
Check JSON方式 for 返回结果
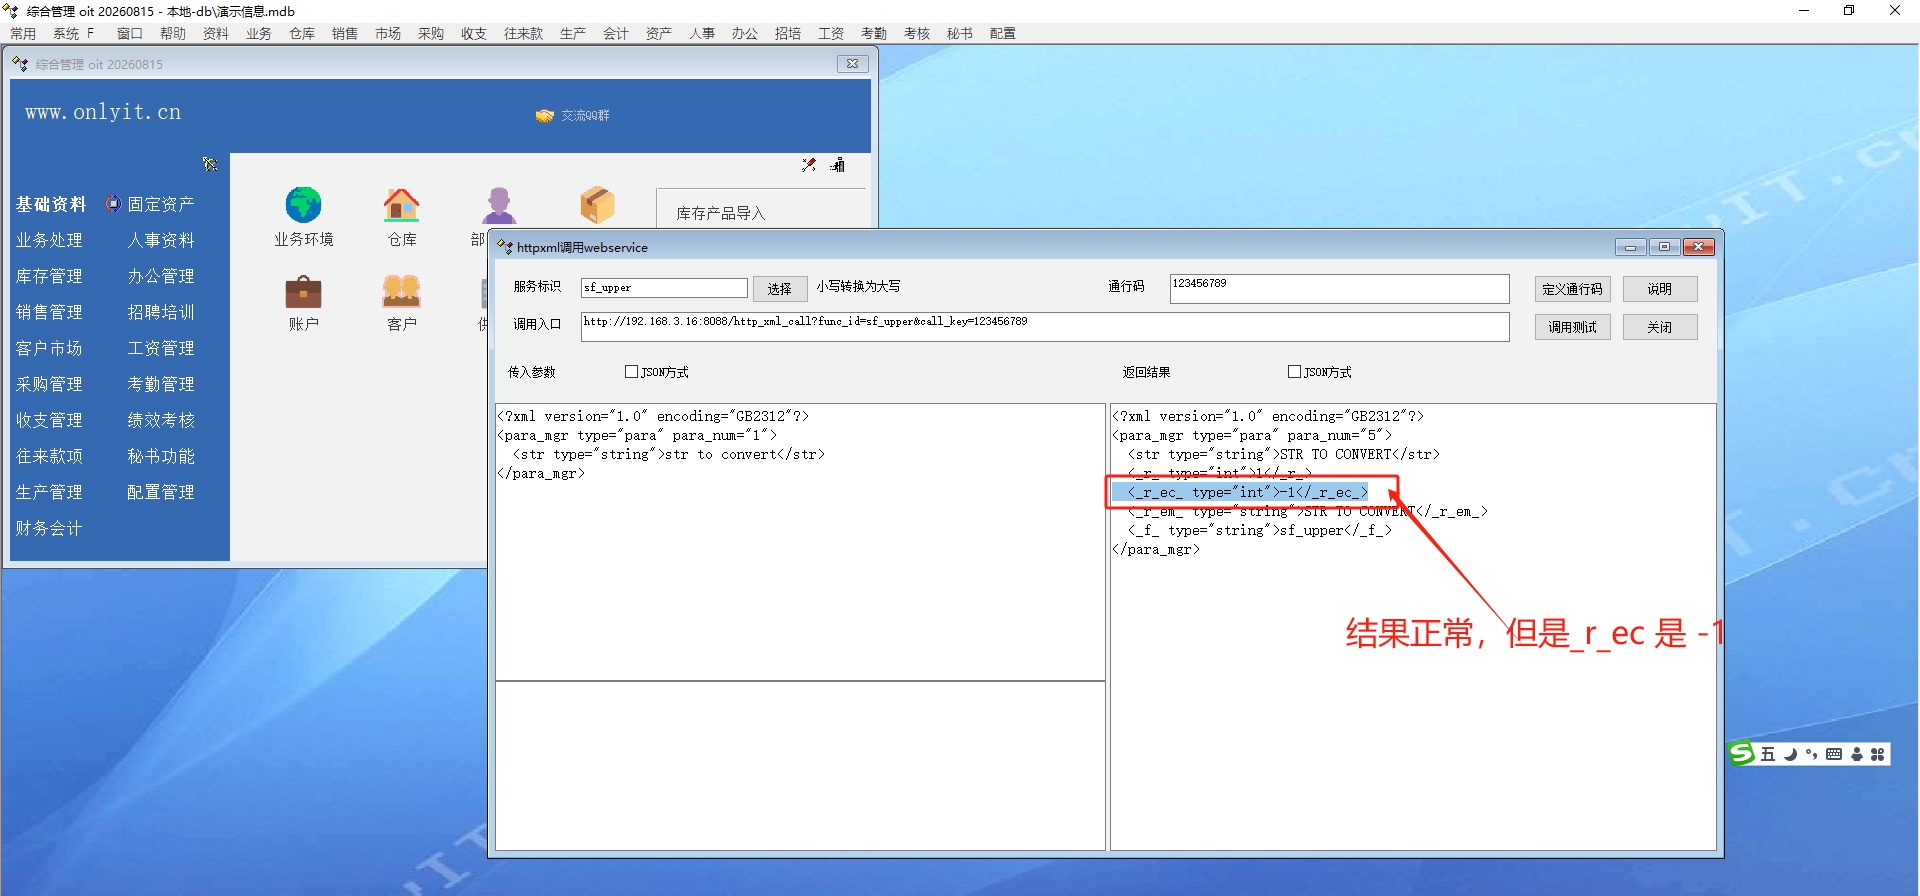pos(1294,372)
